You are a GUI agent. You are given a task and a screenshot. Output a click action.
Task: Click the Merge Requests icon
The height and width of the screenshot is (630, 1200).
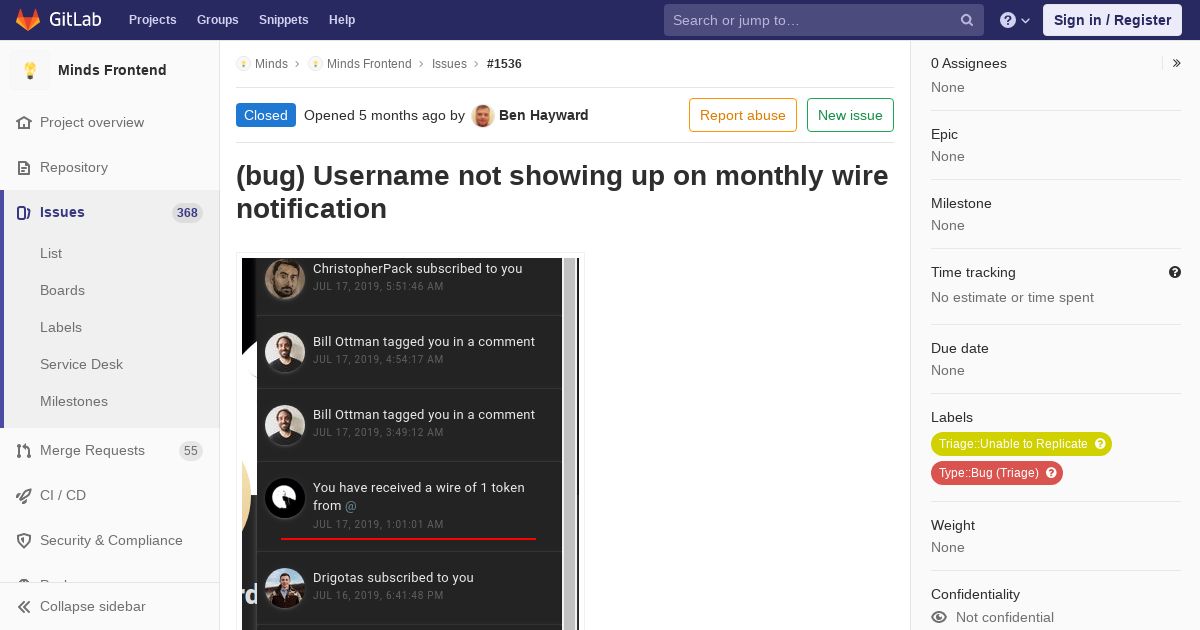(24, 451)
